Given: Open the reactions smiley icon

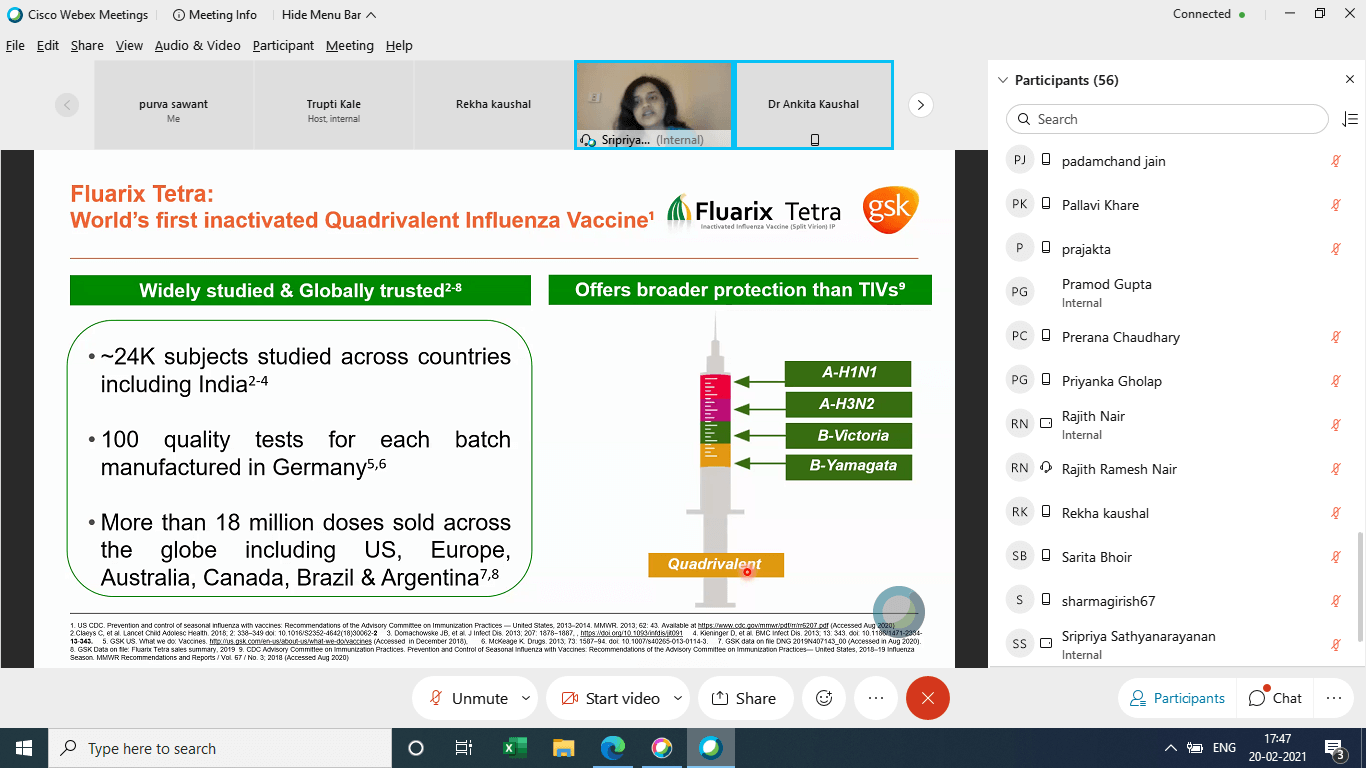Looking at the screenshot, I should point(824,698).
